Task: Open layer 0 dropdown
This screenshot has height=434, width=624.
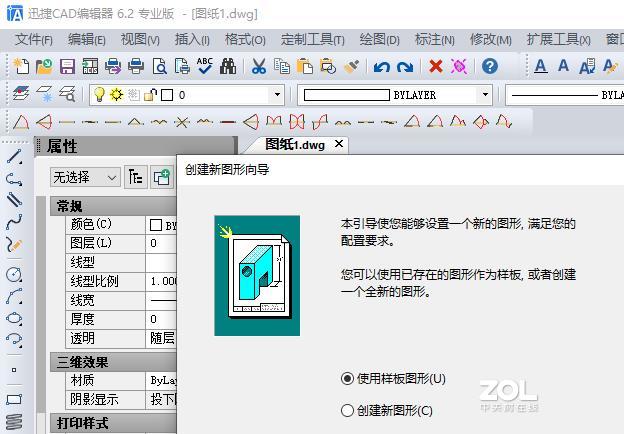Action: tap(277, 95)
